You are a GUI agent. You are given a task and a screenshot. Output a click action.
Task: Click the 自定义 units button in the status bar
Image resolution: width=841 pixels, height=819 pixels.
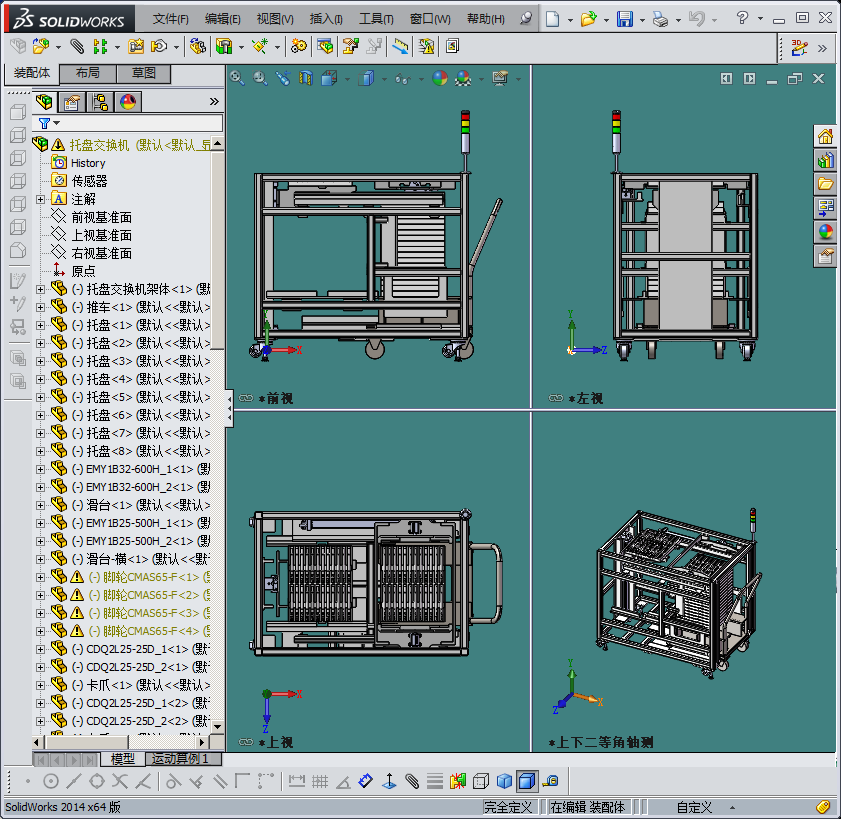[x=694, y=807]
